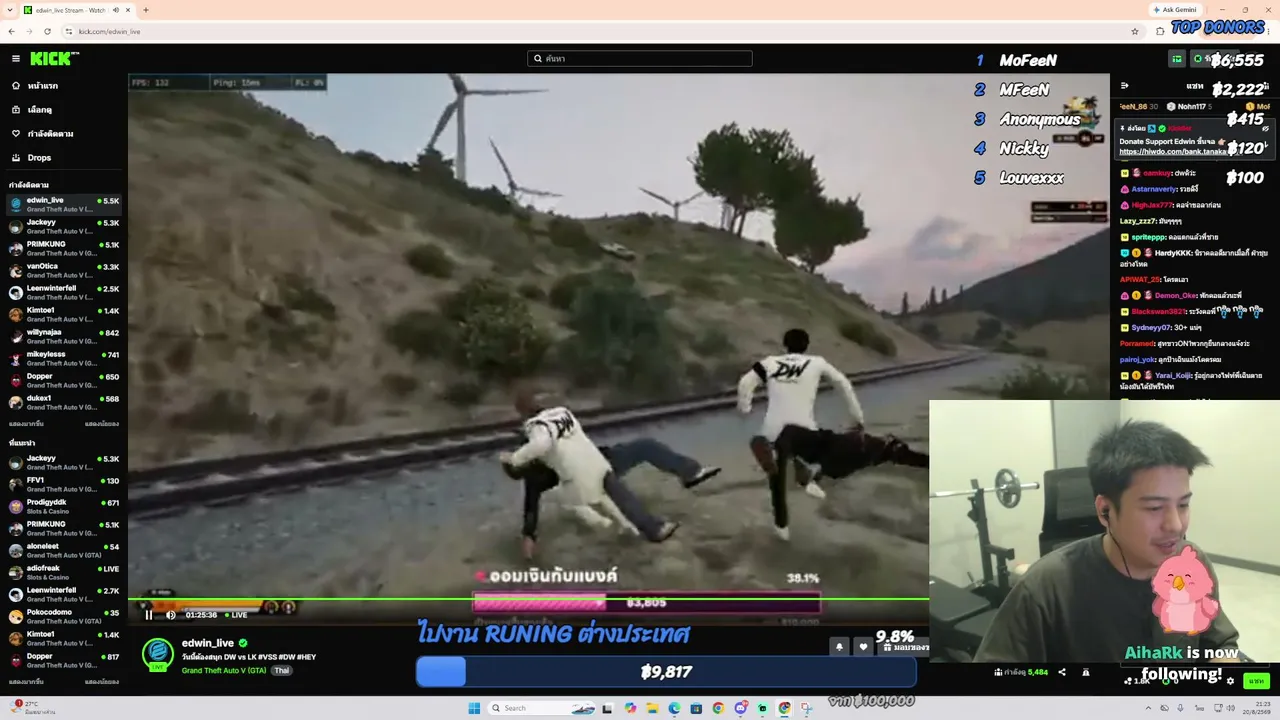The height and width of the screenshot is (720, 1280).
Task: Bookmark this page with the star icon
Action: [1135, 31]
